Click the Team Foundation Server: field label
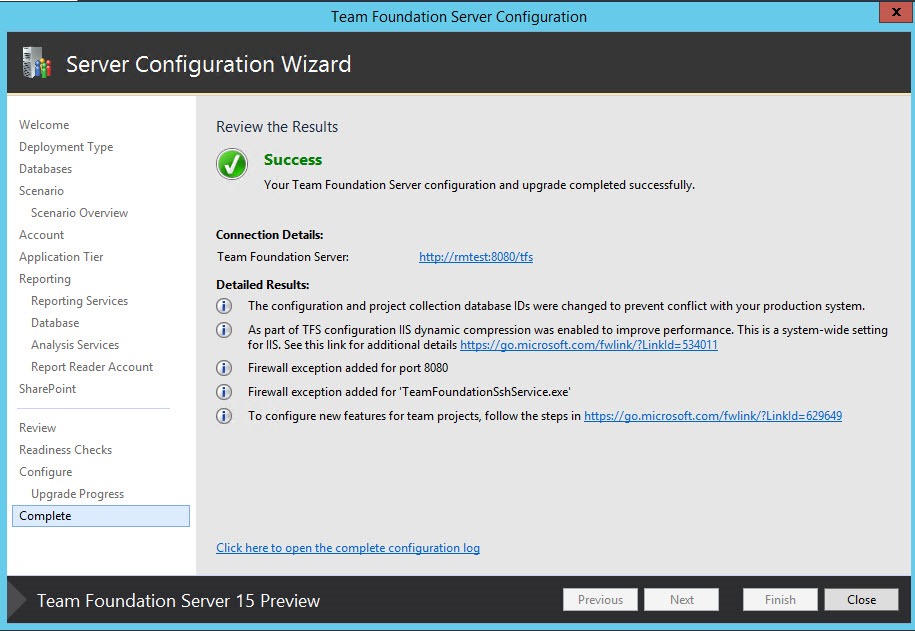 [x=283, y=257]
